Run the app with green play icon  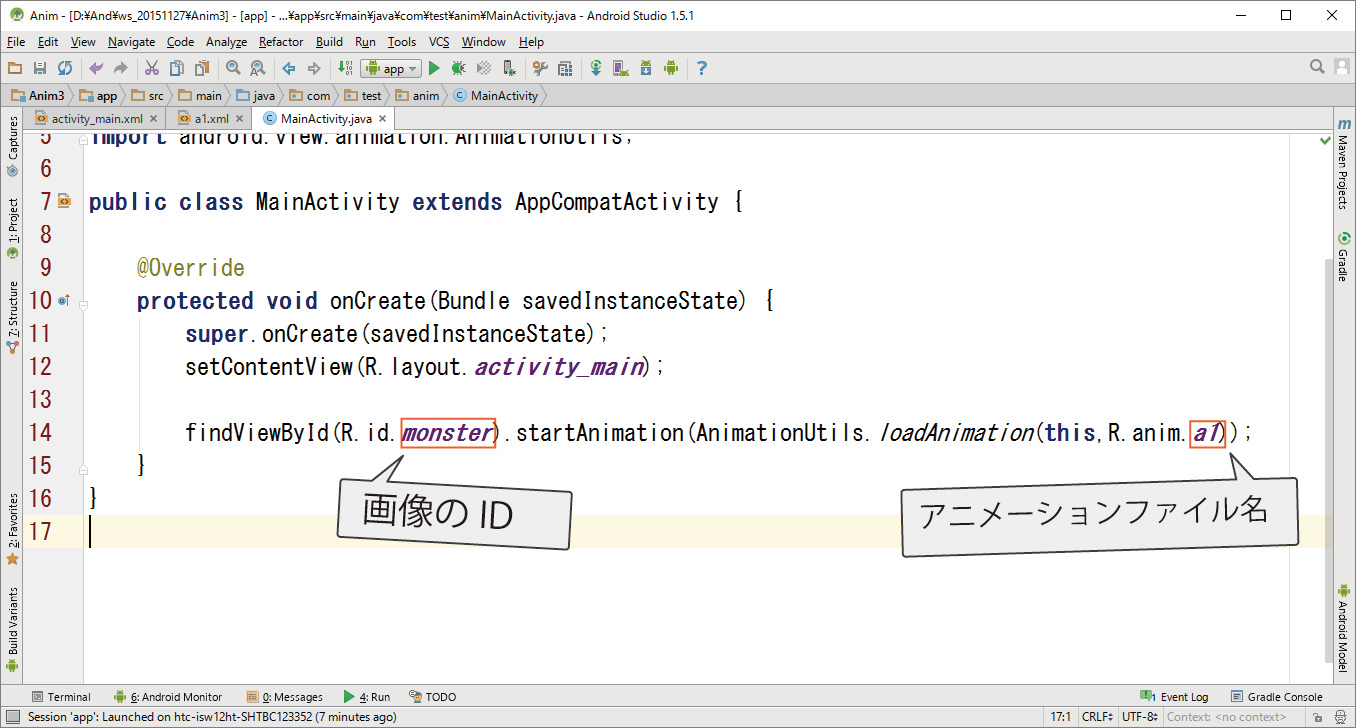coord(434,68)
